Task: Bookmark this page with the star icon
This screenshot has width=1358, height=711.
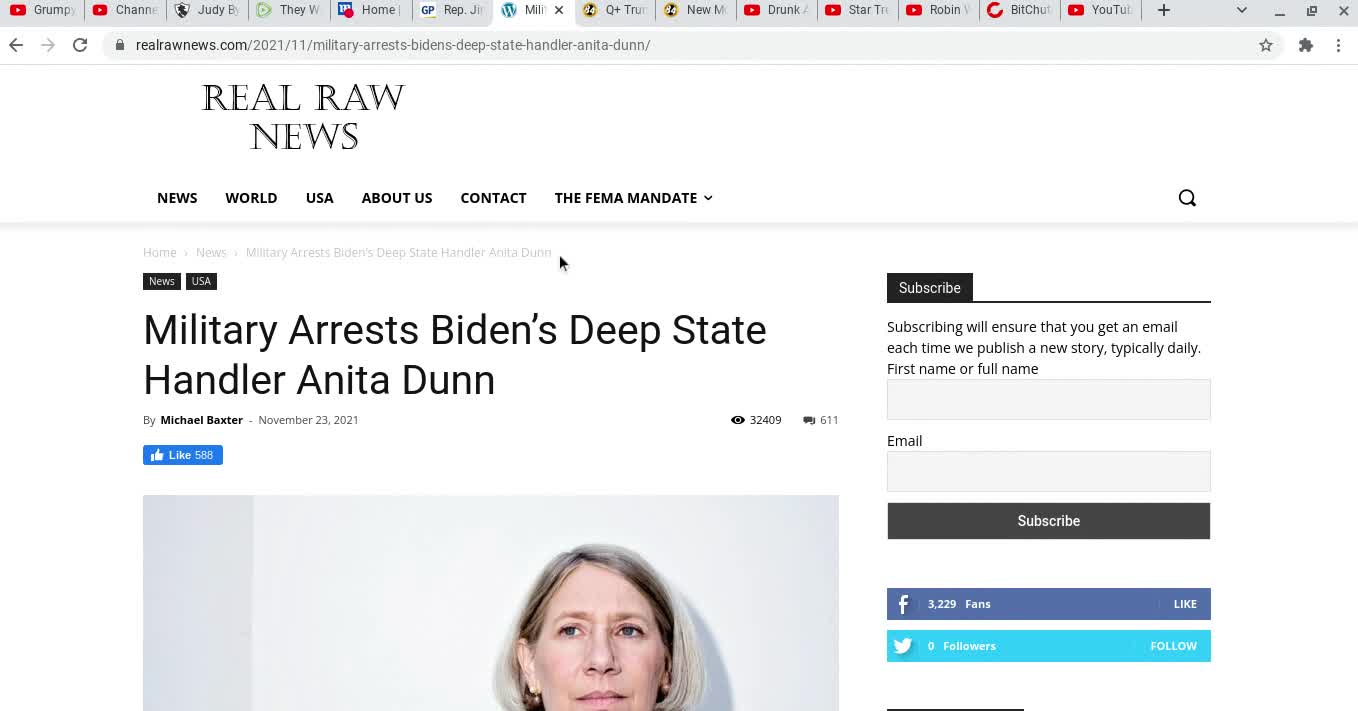Action: (x=1266, y=45)
